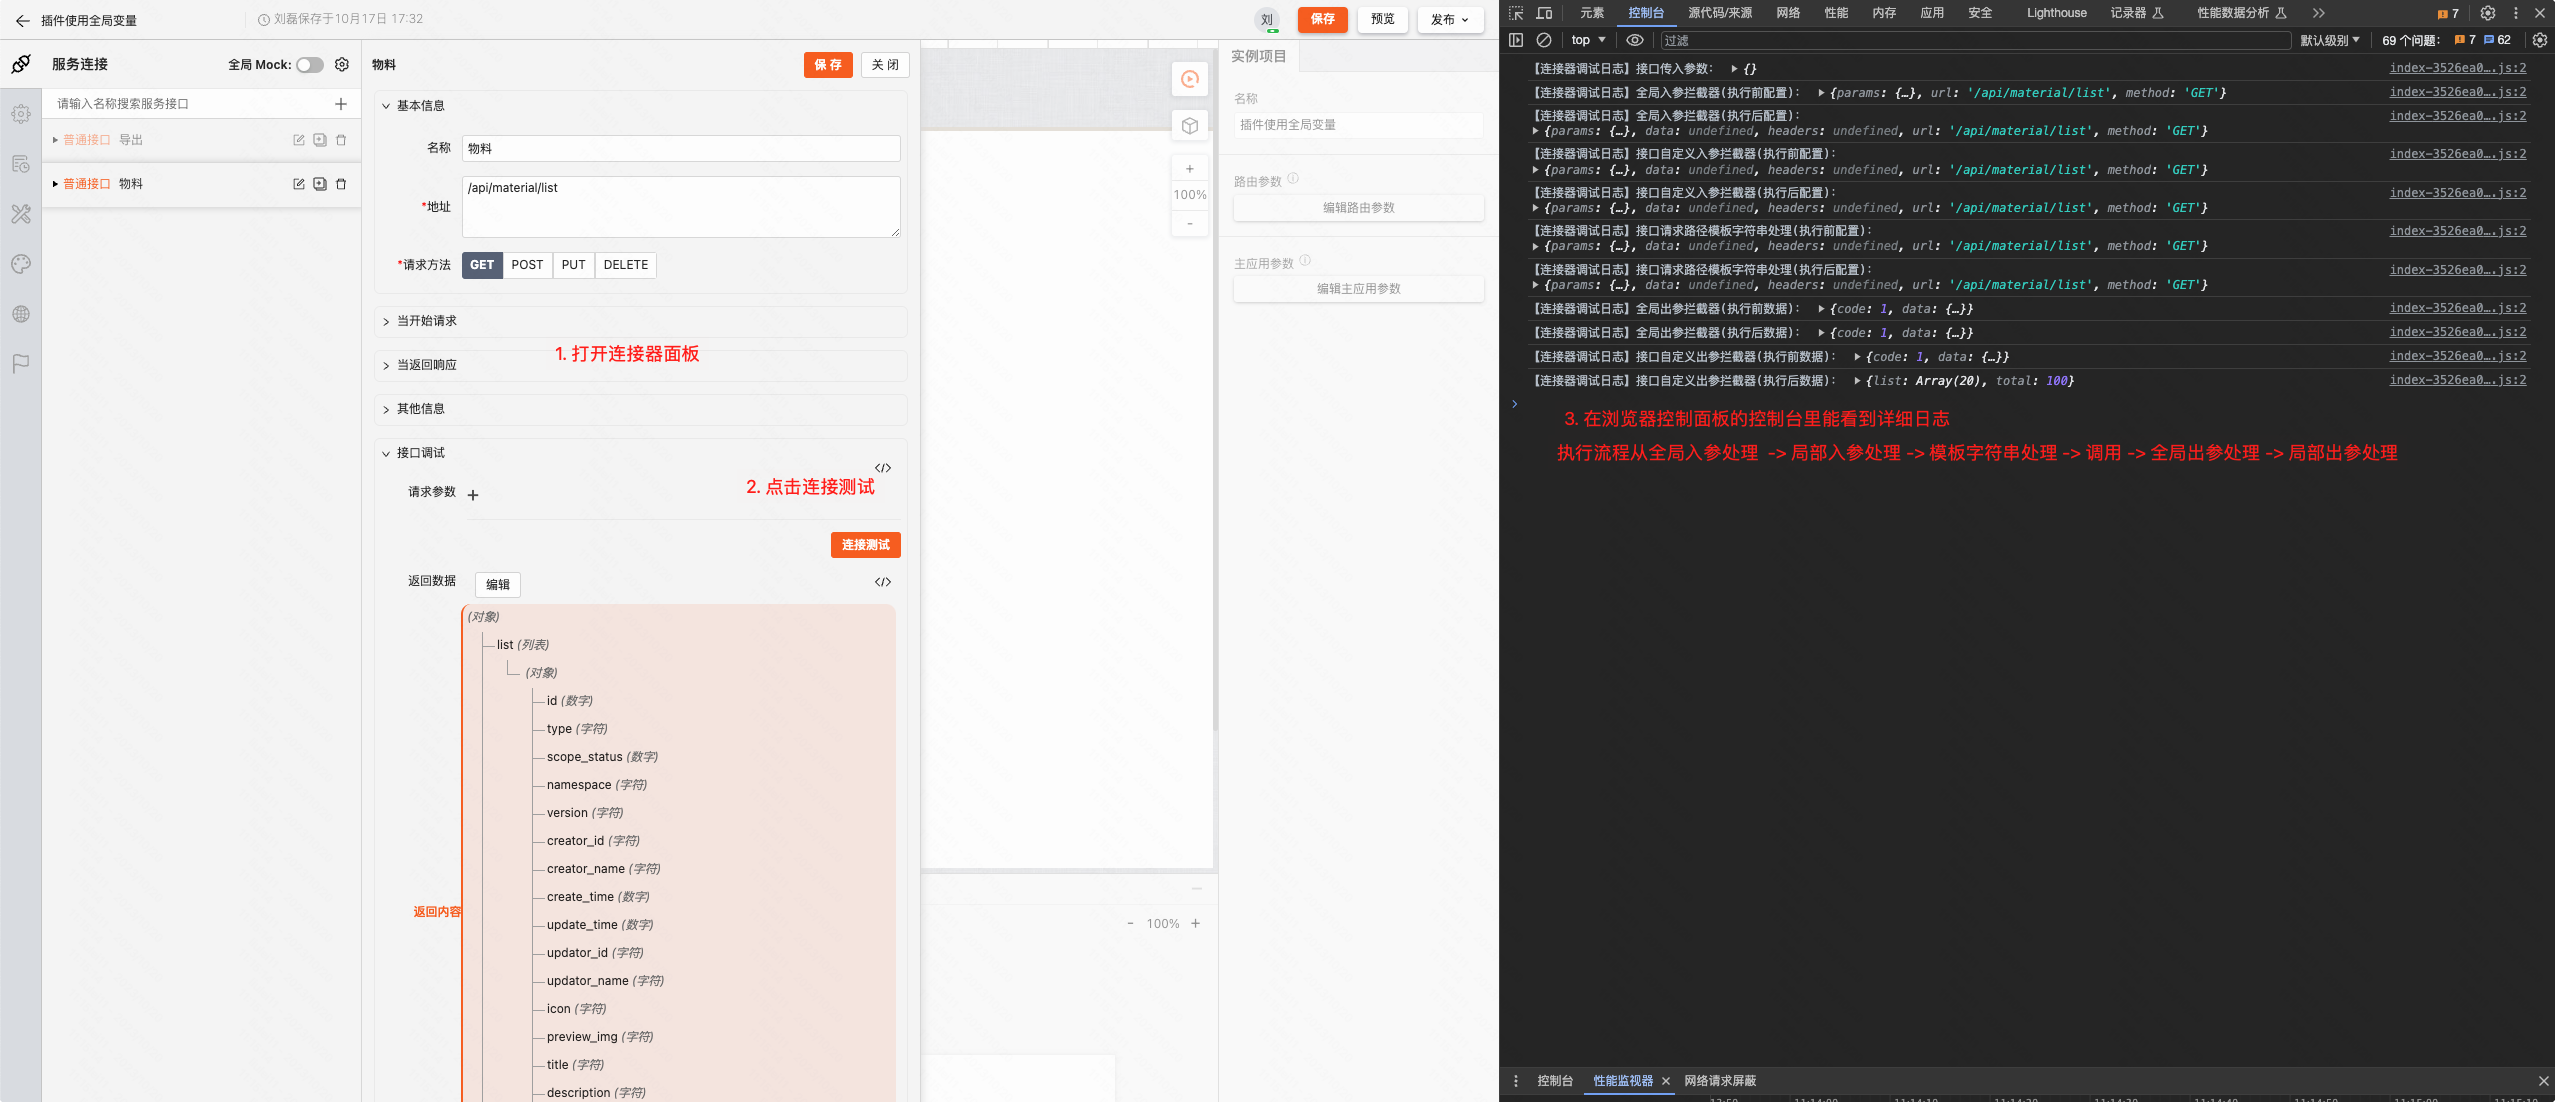Image resolution: width=2555 pixels, height=1102 pixels.
Task: Add a new service interface with plus icon
Action: point(341,104)
